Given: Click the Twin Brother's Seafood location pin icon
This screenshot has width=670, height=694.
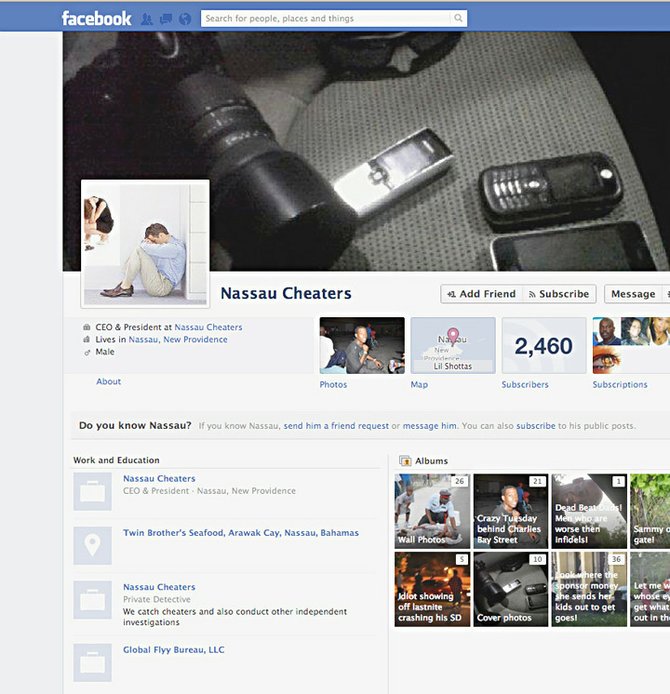Looking at the screenshot, I should pyautogui.click(x=92, y=545).
